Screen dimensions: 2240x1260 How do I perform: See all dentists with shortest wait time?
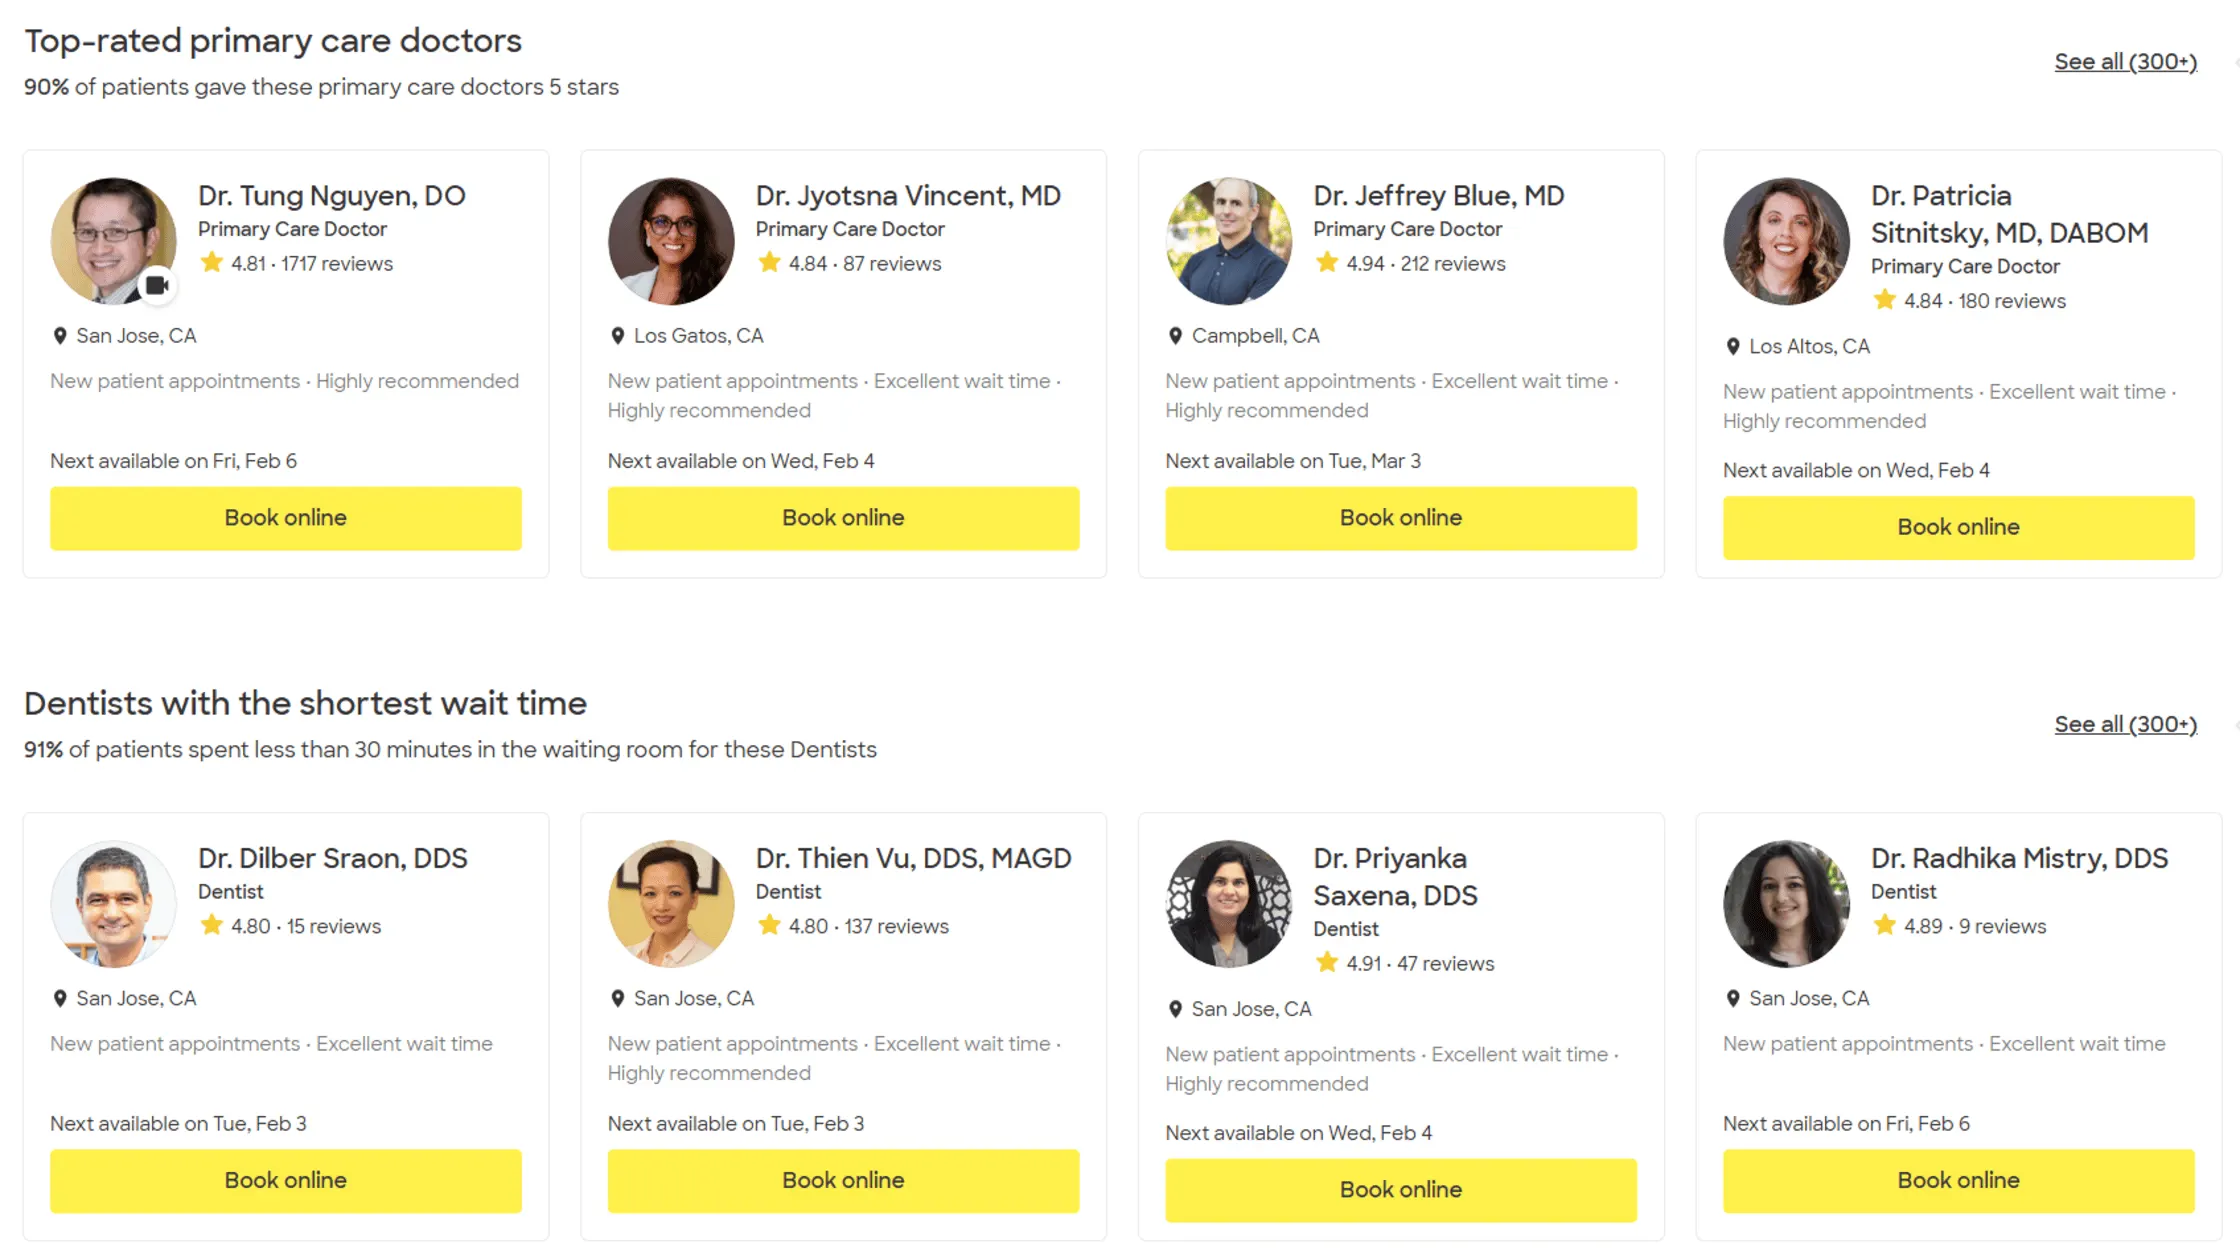coord(2125,725)
